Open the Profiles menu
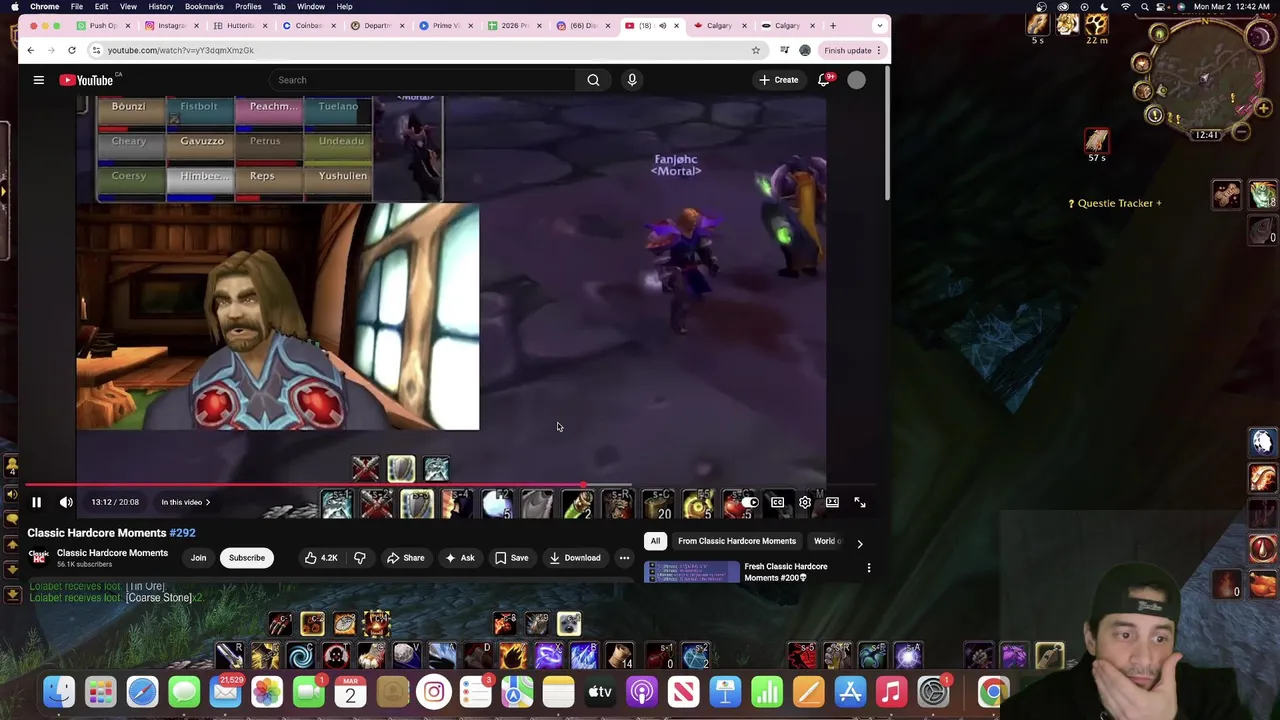The height and width of the screenshot is (720, 1280). tap(248, 6)
